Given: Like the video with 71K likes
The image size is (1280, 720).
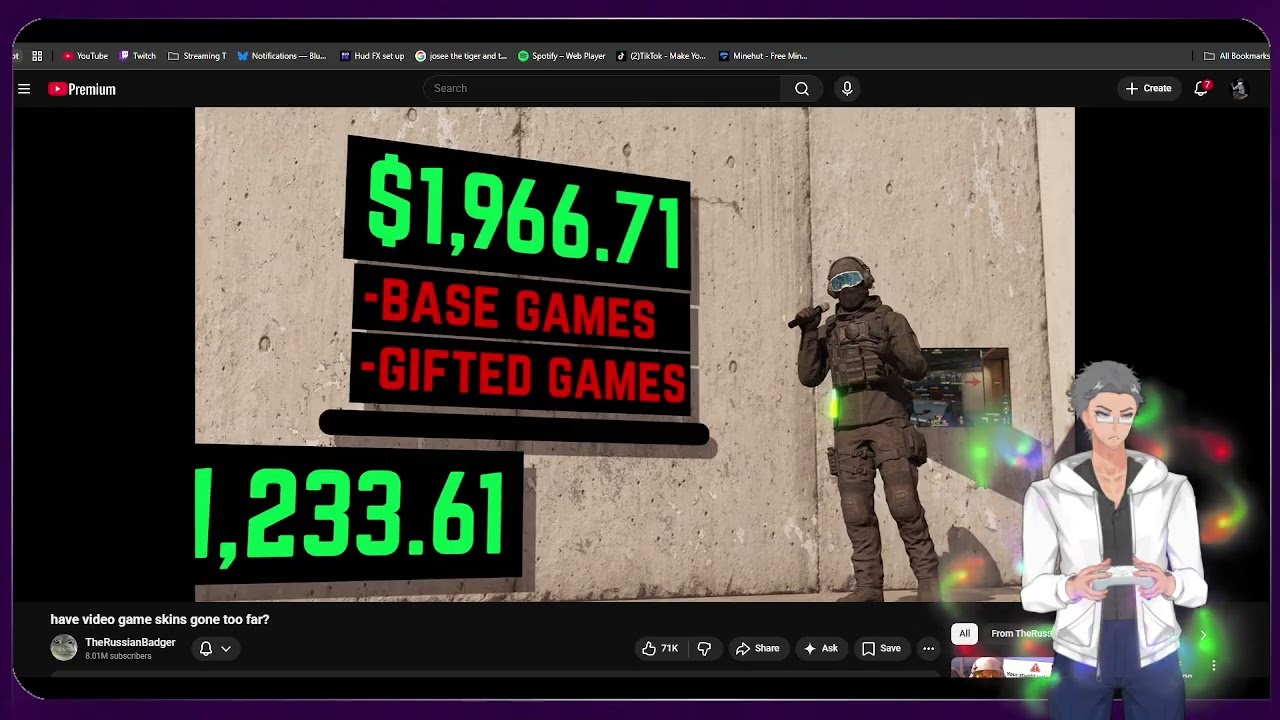Looking at the screenshot, I should (660, 649).
